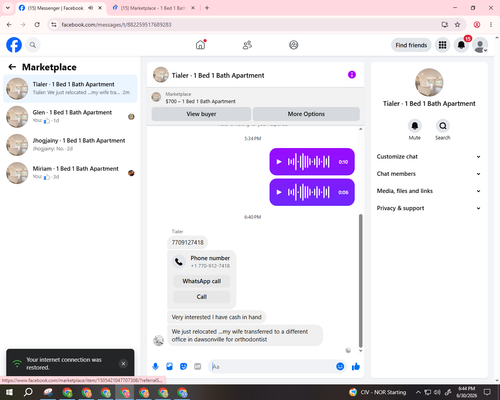Click the chat scroll down arrow
The height and width of the screenshot is (400, 500).
[360, 351]
